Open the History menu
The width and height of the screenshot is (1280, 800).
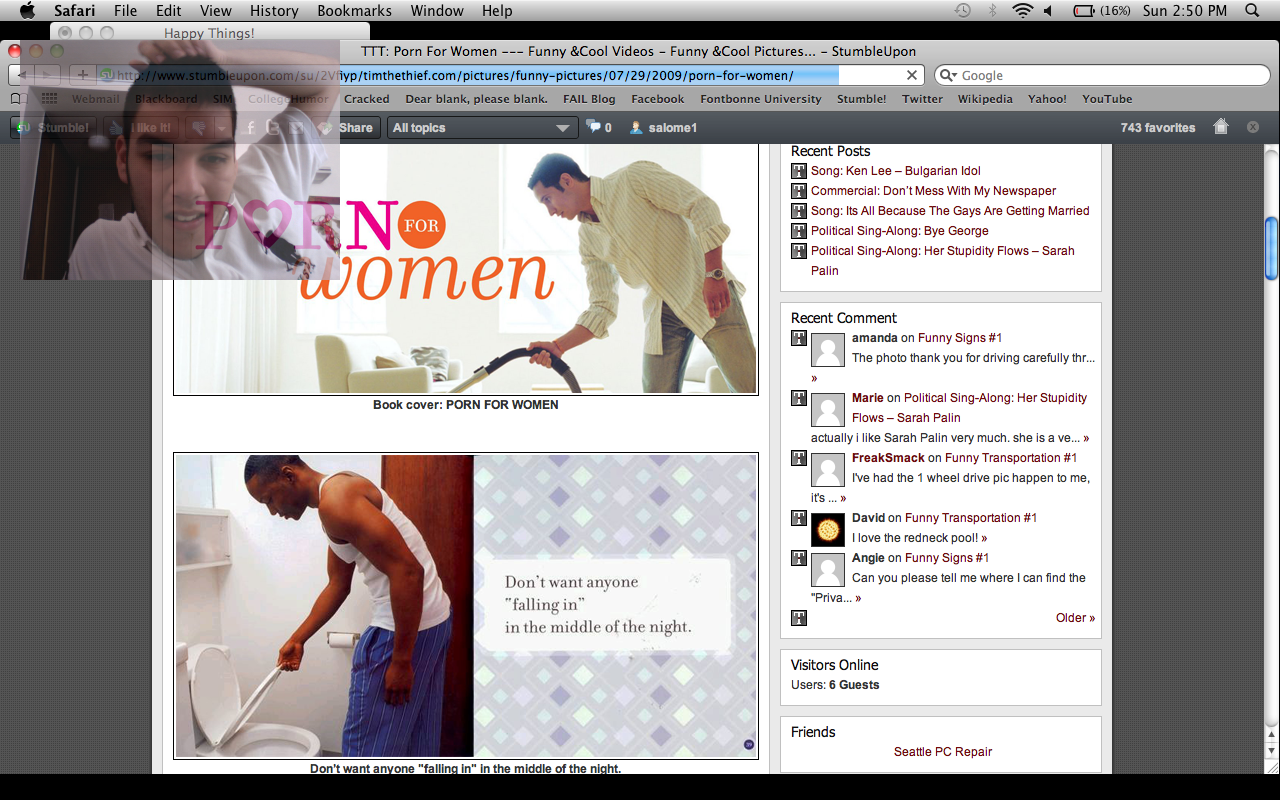pos(274,11)
